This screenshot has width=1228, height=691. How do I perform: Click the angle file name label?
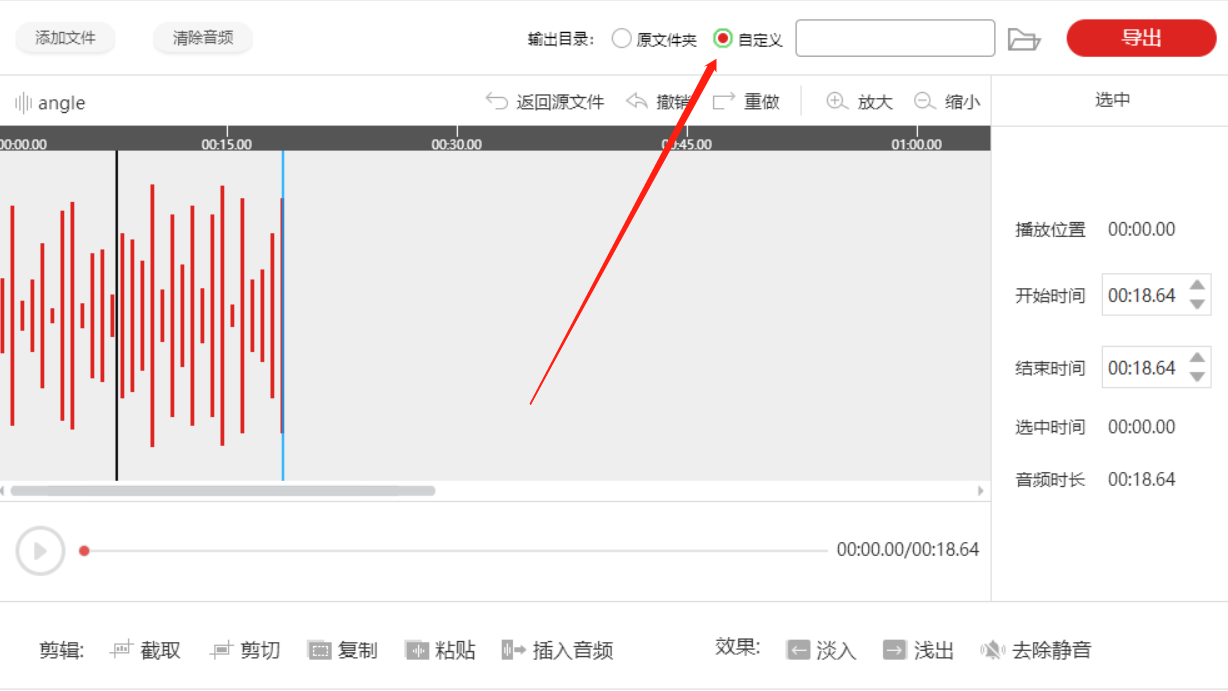(62, 103)
